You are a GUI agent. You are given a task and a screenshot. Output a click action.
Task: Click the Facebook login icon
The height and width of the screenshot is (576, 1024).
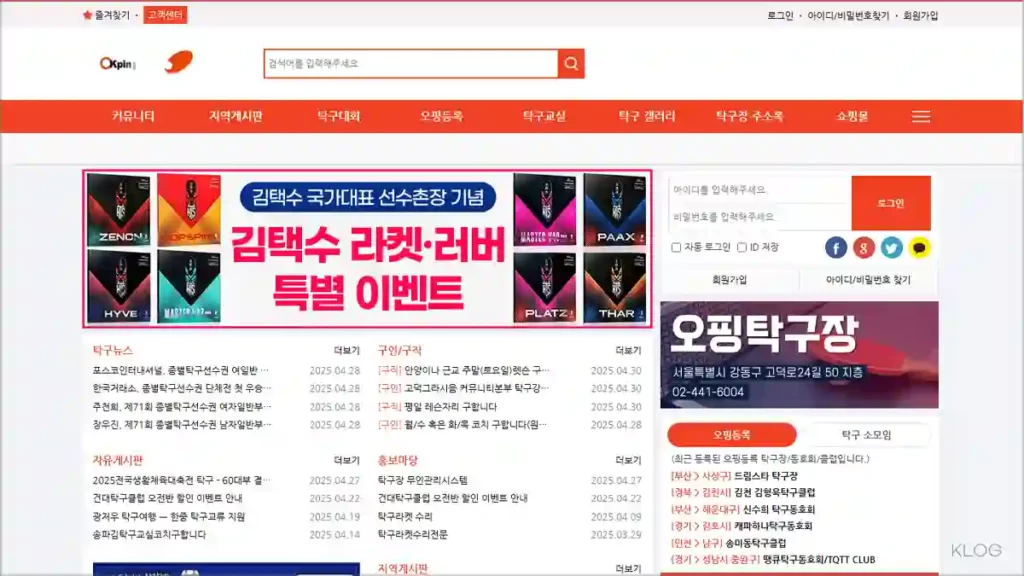pyautogui.click(x=835, y=248)
